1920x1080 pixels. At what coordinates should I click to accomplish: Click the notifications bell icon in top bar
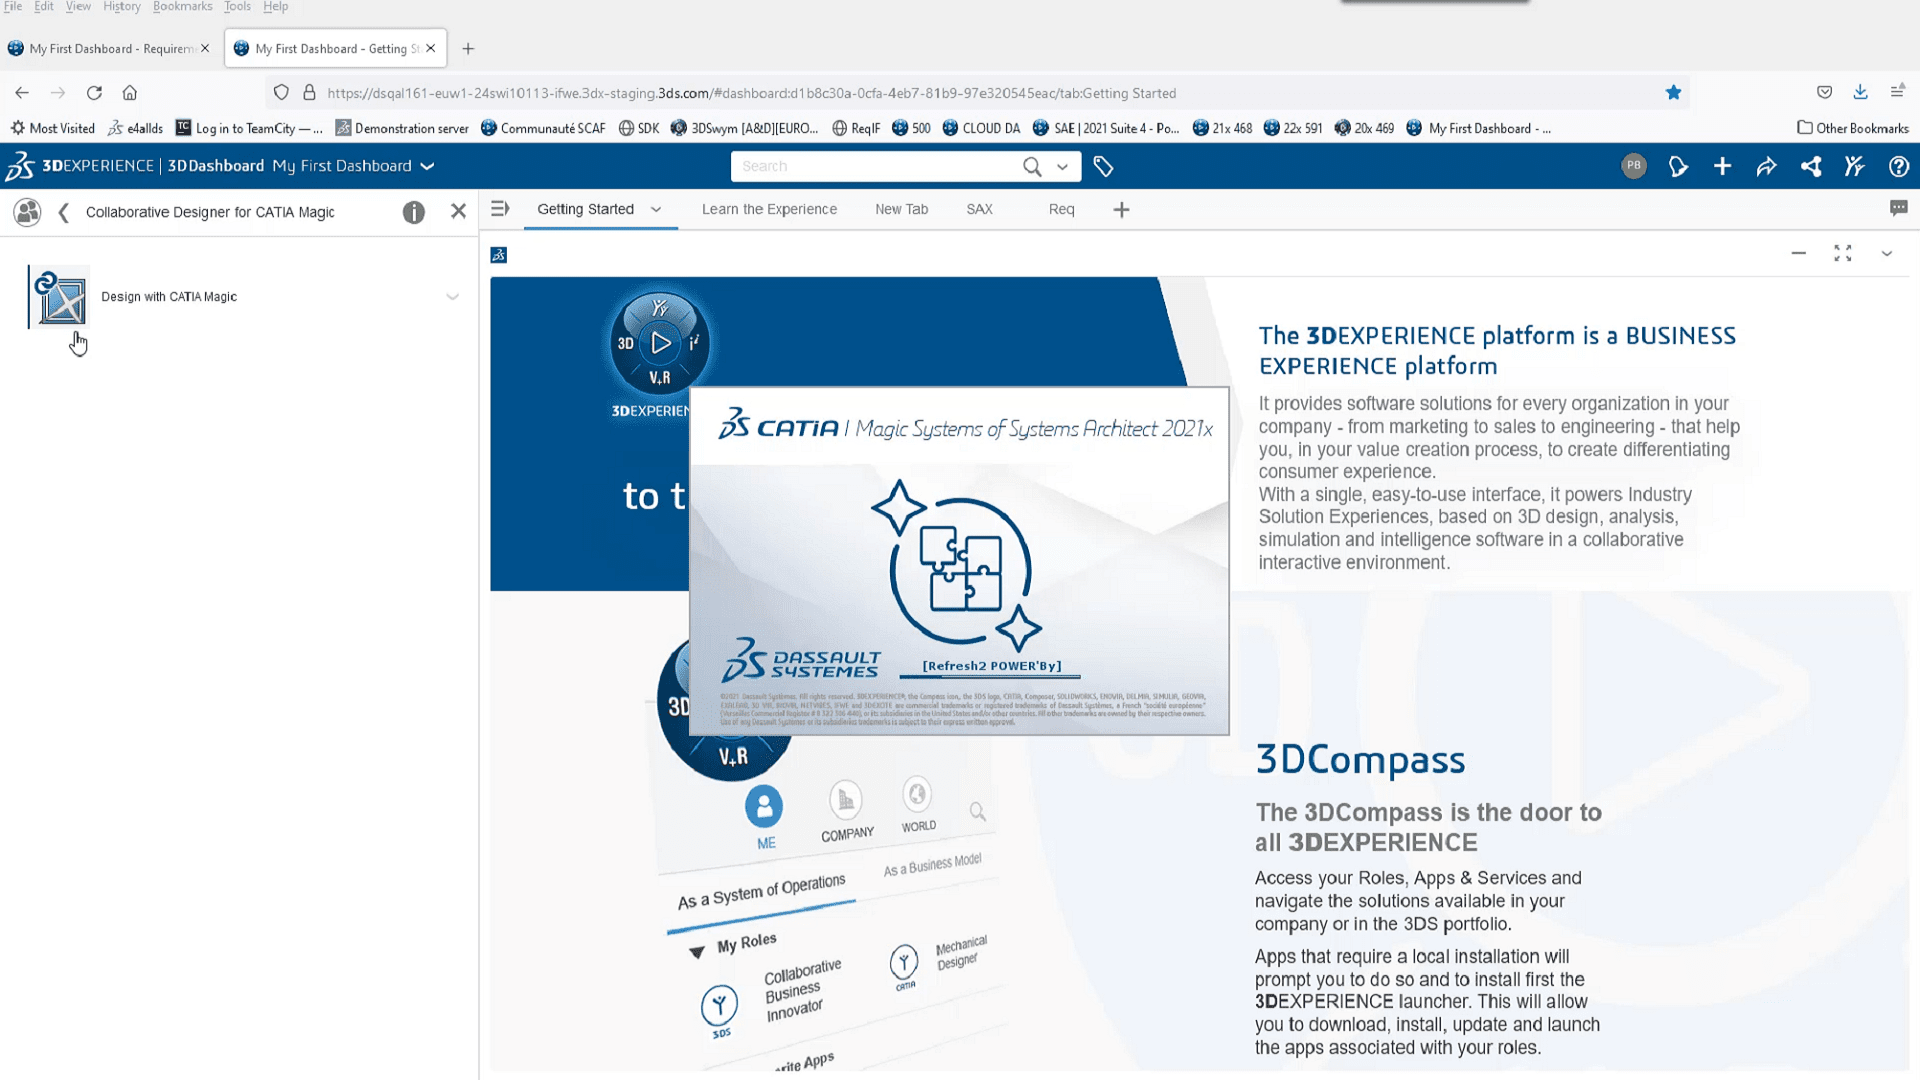1678,166
